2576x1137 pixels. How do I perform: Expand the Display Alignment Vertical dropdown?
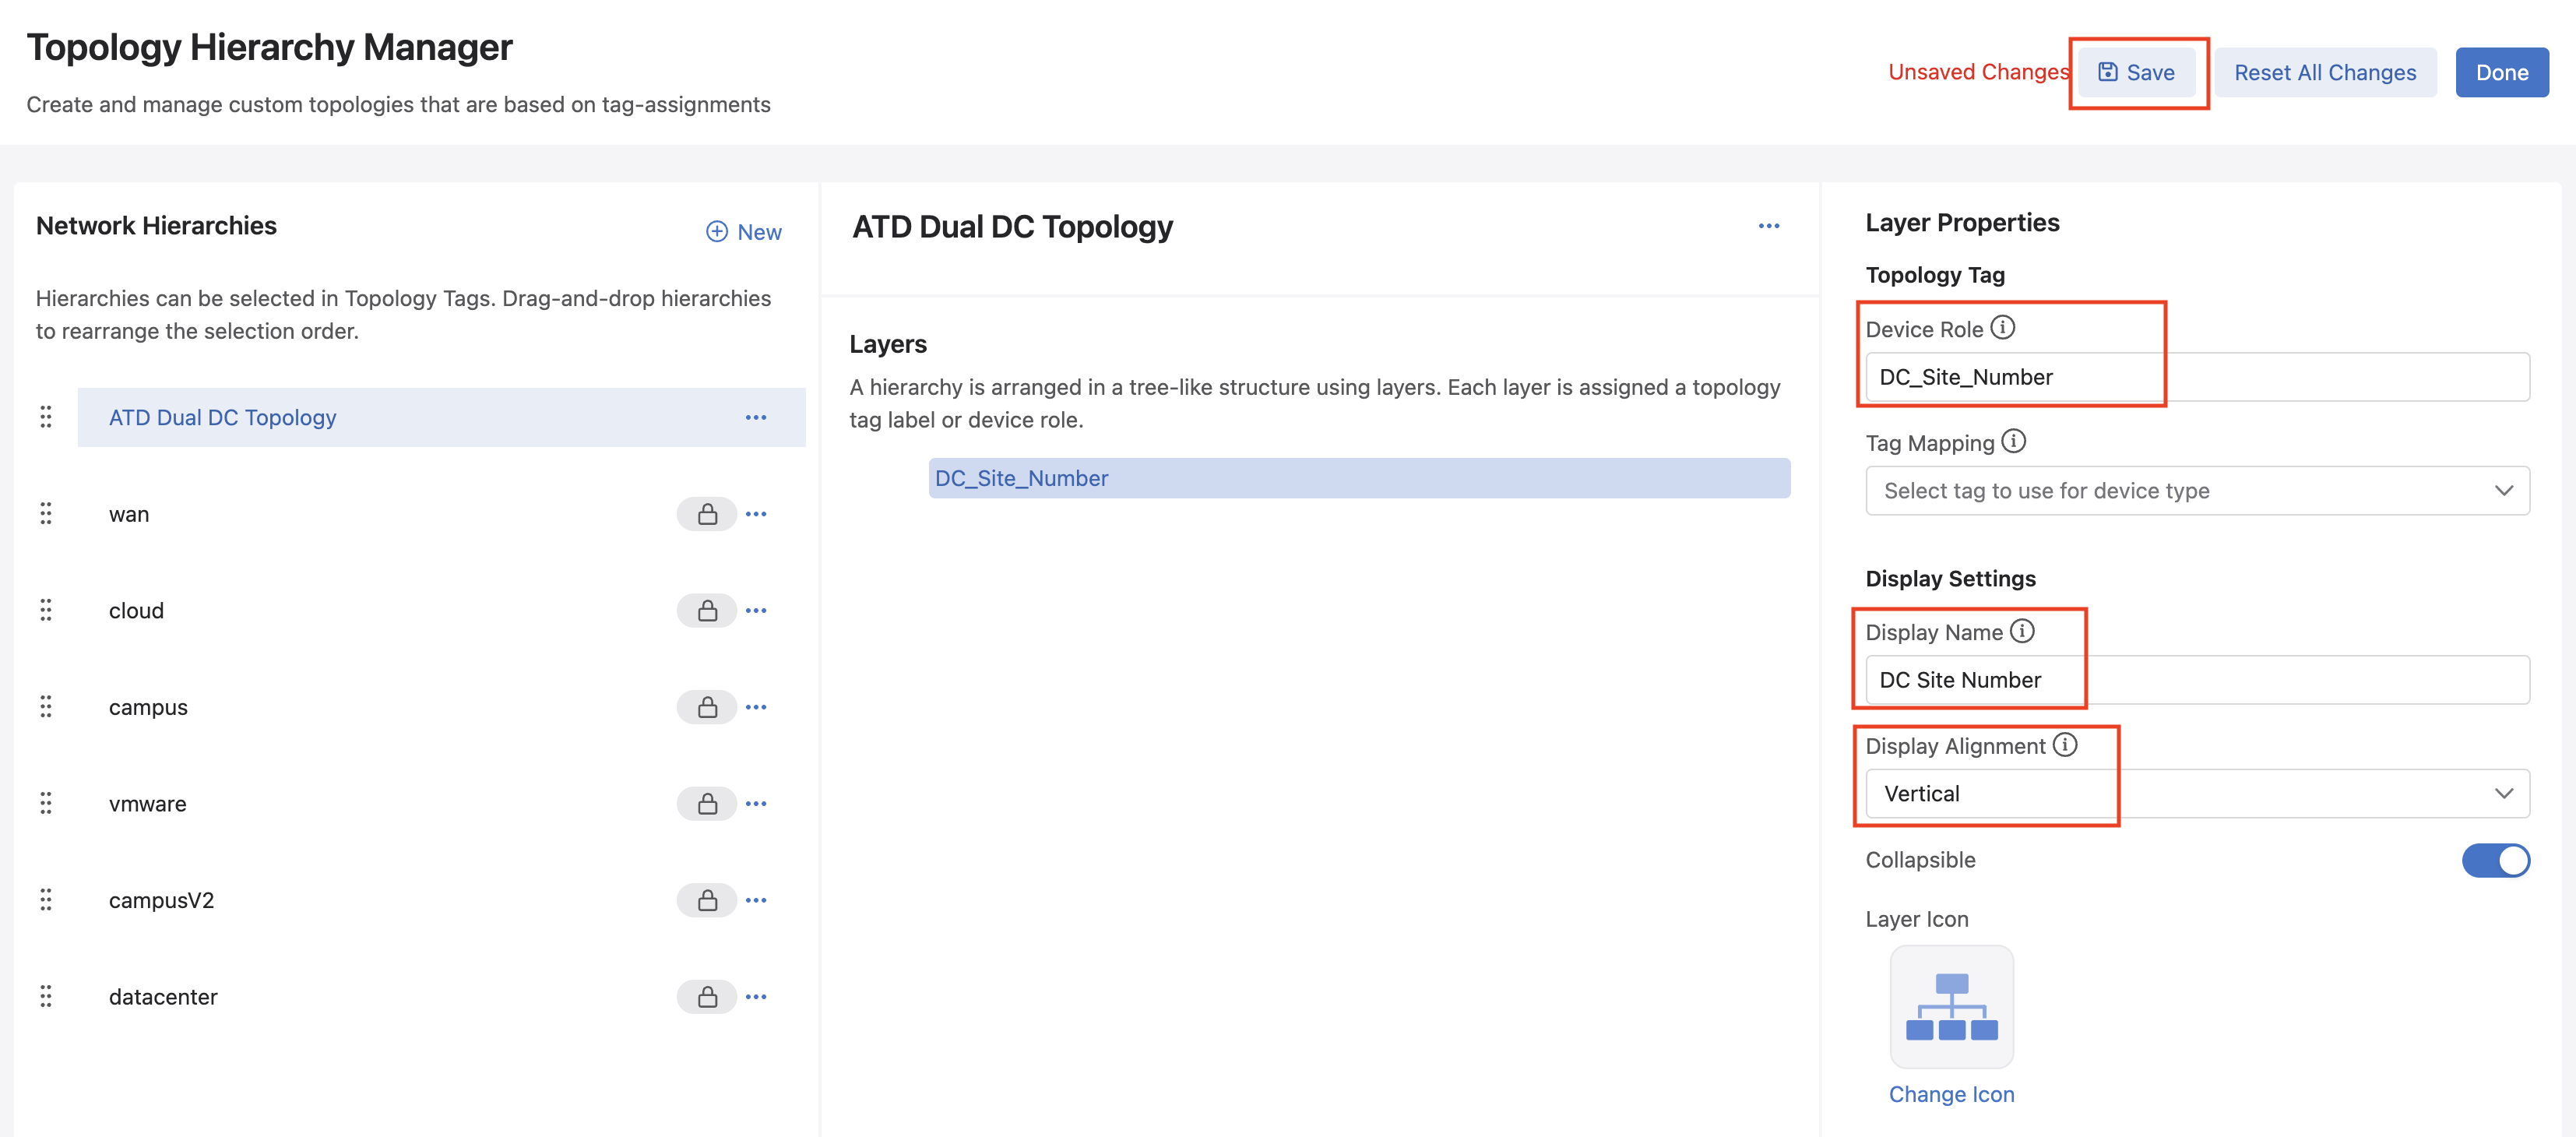tap(2197, 794)
